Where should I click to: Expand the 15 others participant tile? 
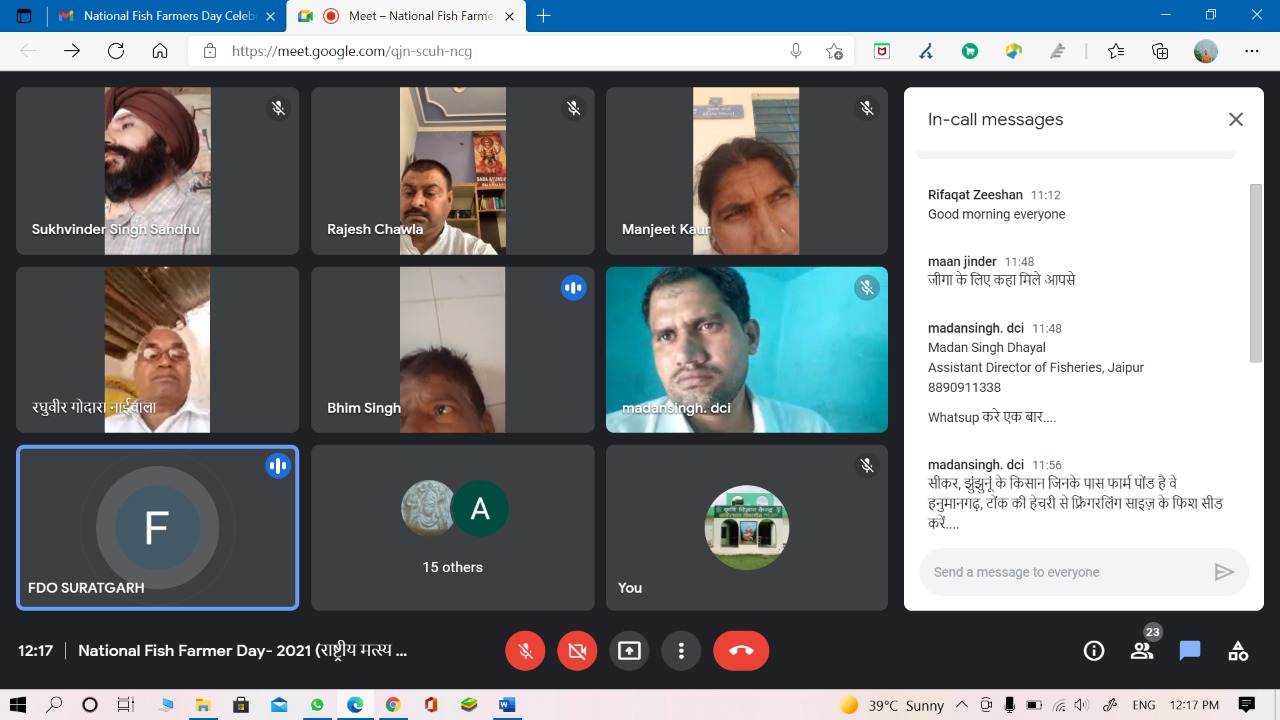click(x=452, y=527)
